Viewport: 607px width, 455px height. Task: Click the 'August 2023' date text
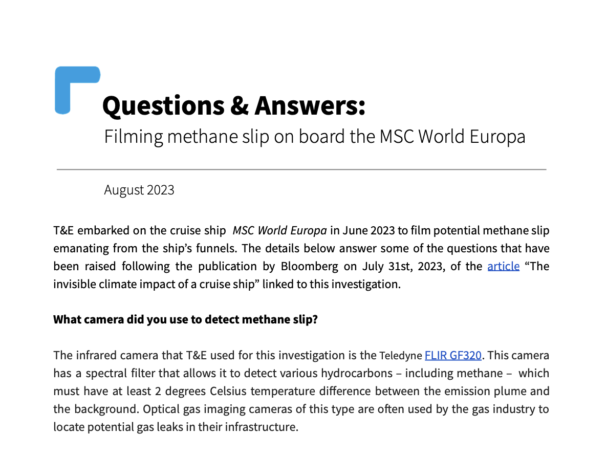tap(139, 190)
